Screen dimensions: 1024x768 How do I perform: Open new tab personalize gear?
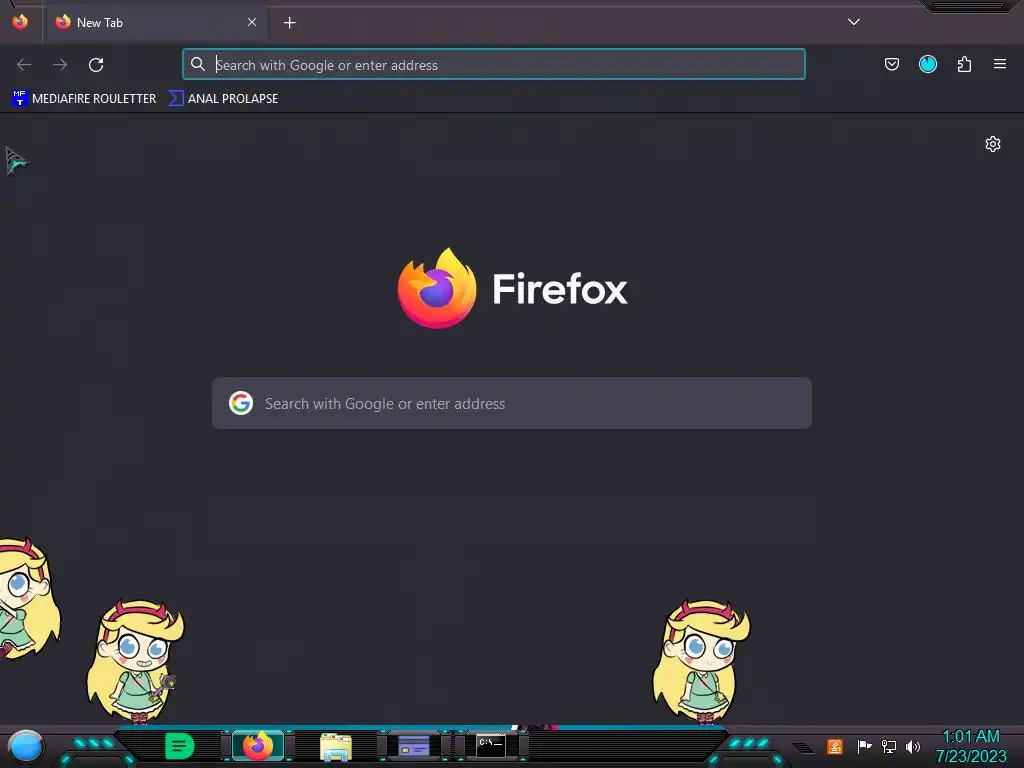tap(993, 144)
